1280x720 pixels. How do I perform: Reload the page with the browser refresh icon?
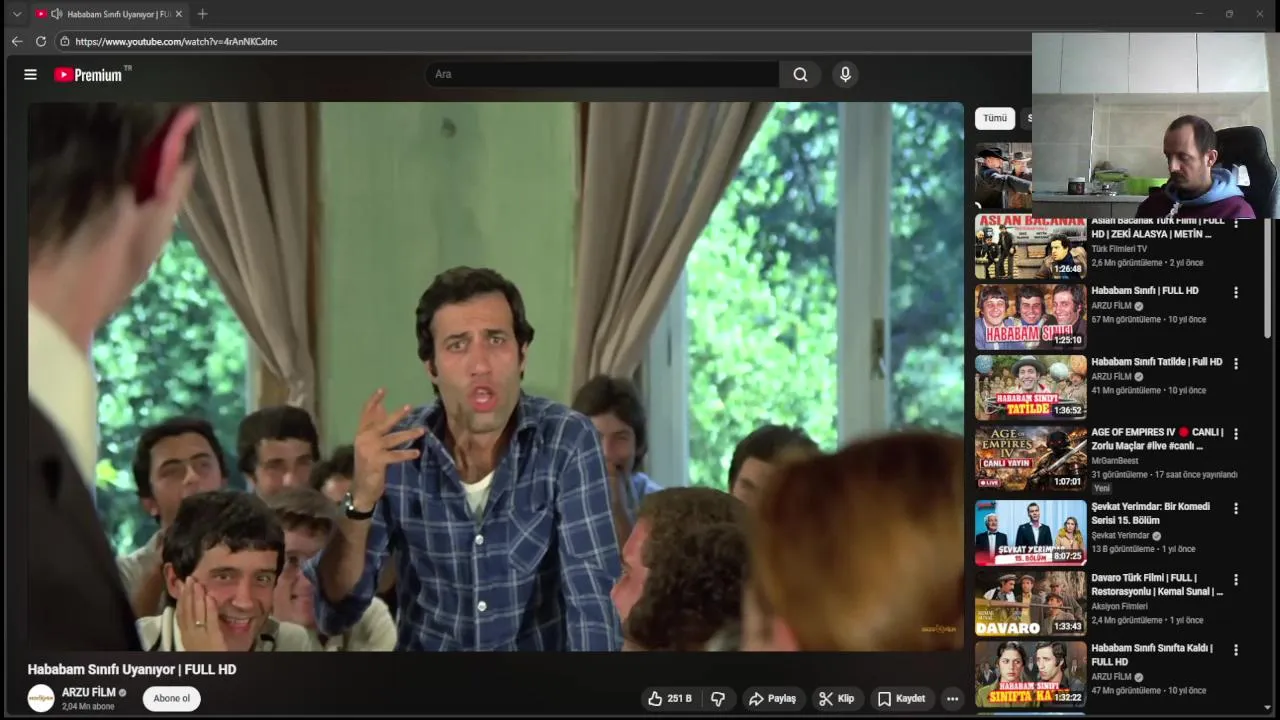coord(41,41)
